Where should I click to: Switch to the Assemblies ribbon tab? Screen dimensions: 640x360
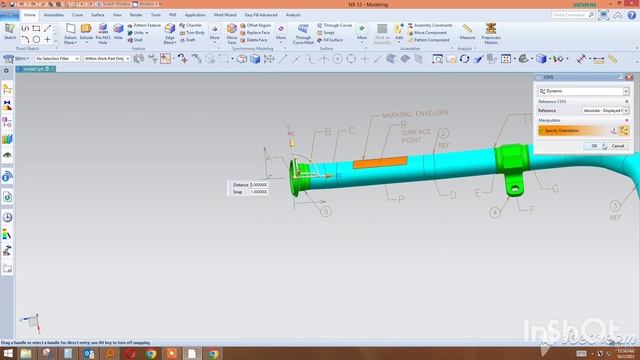click(53, 15)
